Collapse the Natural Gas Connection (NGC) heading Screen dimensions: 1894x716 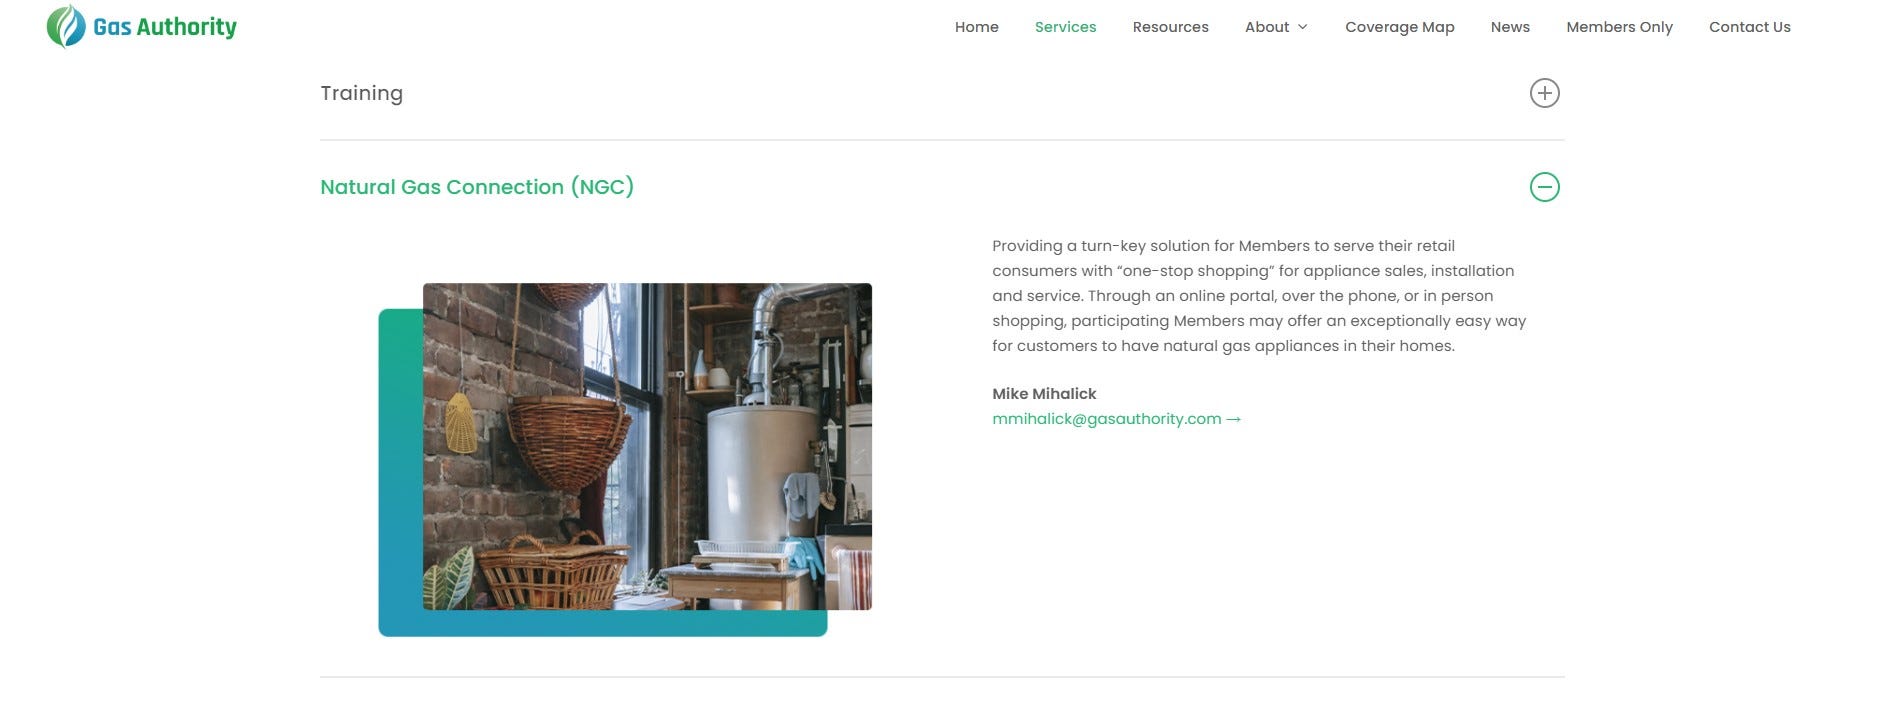(x=477, y=187)
